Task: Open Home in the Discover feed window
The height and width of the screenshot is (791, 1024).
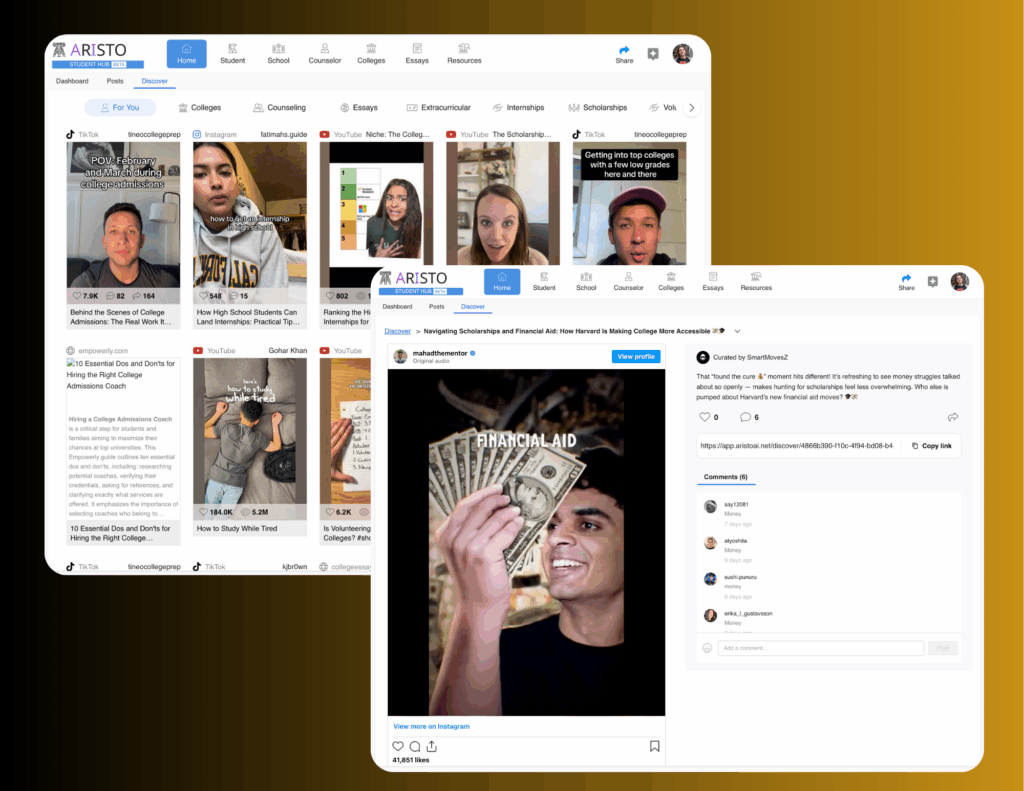Action: point(186,54)
